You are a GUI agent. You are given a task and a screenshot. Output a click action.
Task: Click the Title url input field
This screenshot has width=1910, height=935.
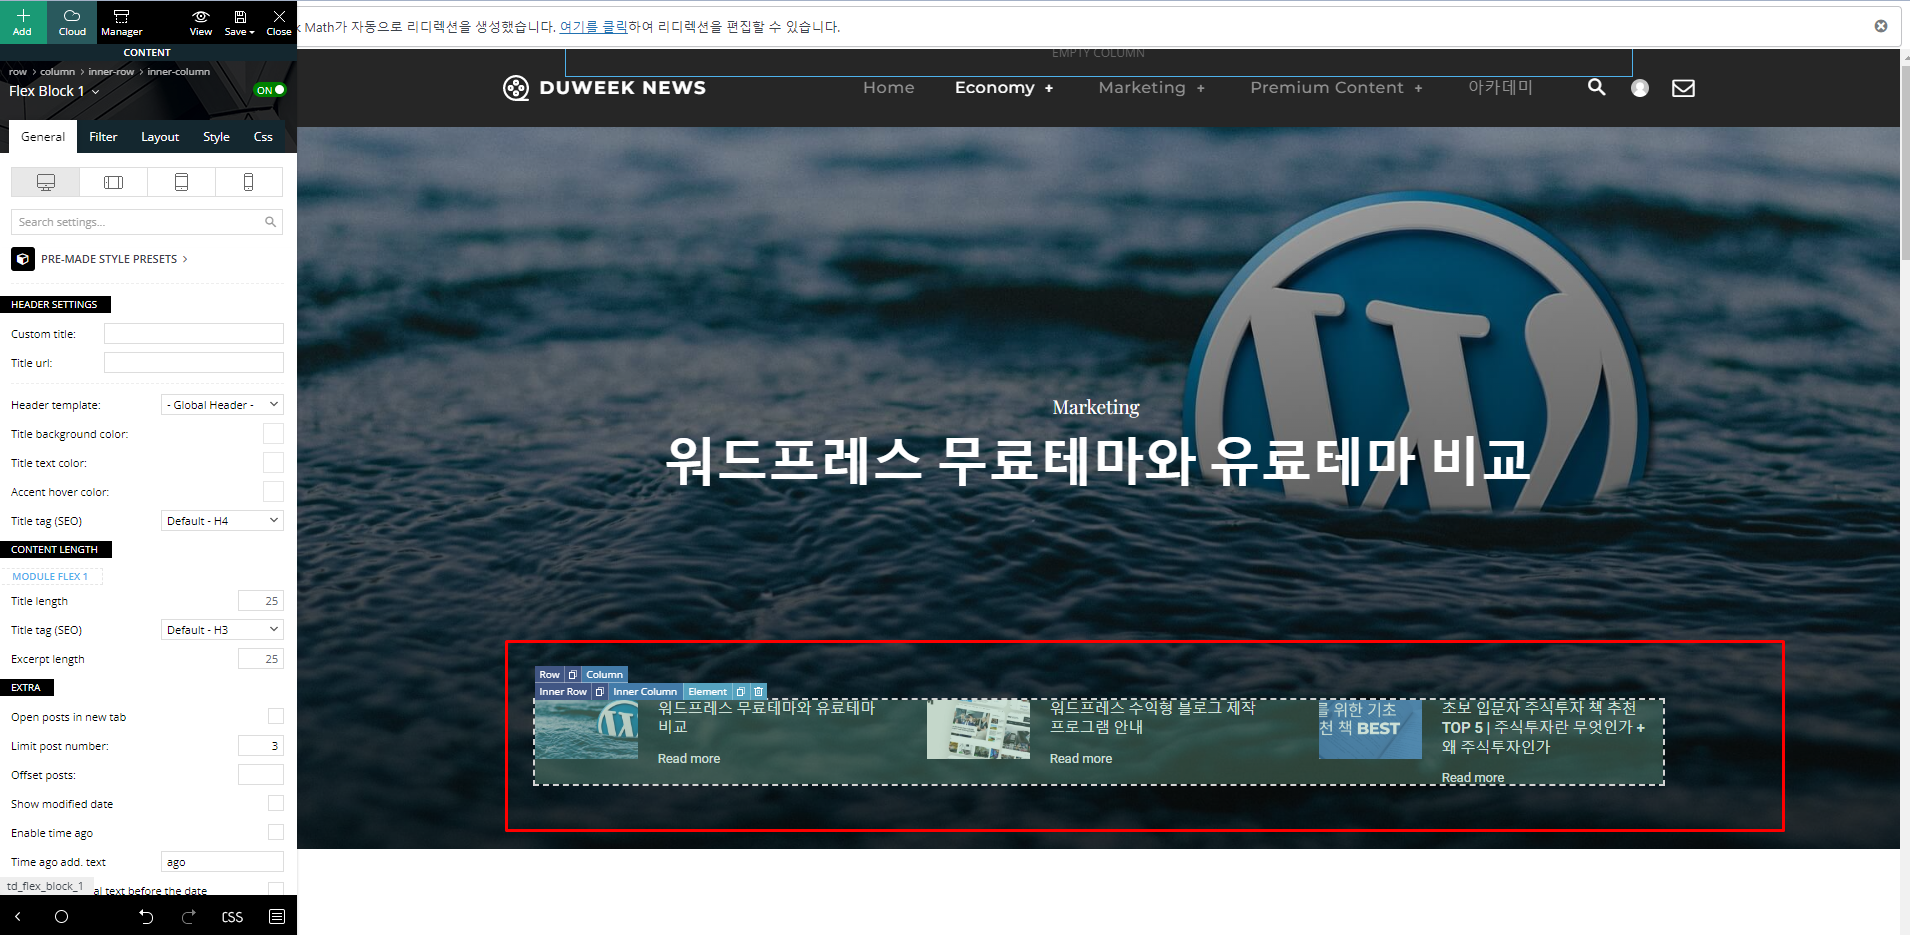tap(194, 363)
